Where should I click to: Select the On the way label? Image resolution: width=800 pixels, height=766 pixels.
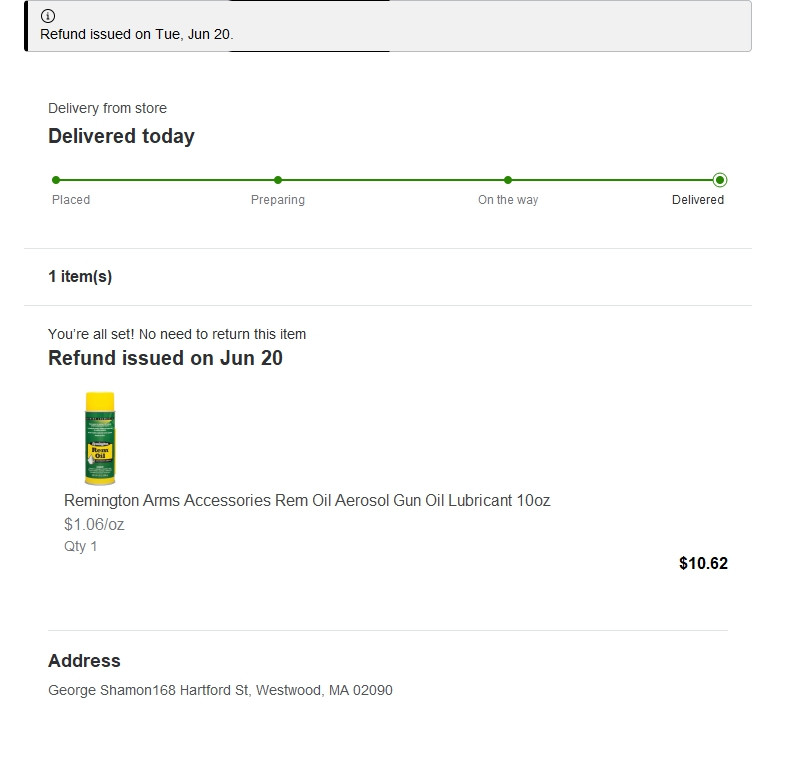(x=508, y=200)
